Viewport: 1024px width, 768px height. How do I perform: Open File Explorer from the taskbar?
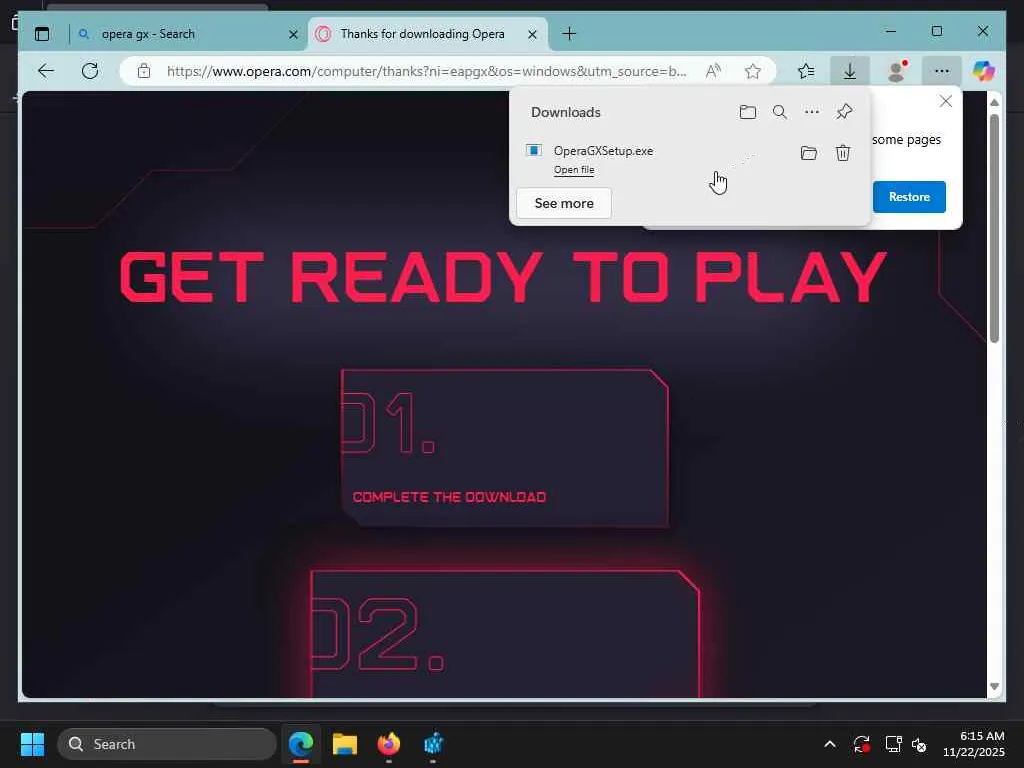click(x=345, y=744)
